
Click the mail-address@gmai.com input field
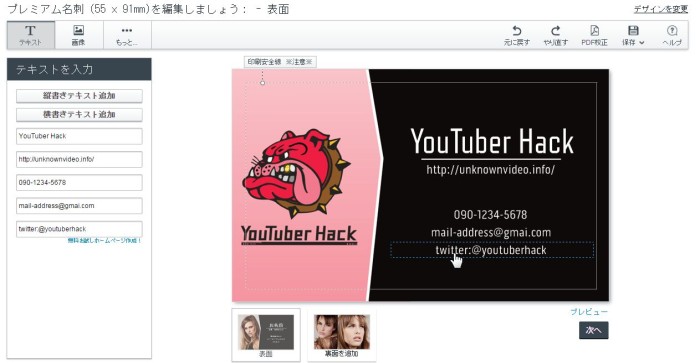pos(79,206)
